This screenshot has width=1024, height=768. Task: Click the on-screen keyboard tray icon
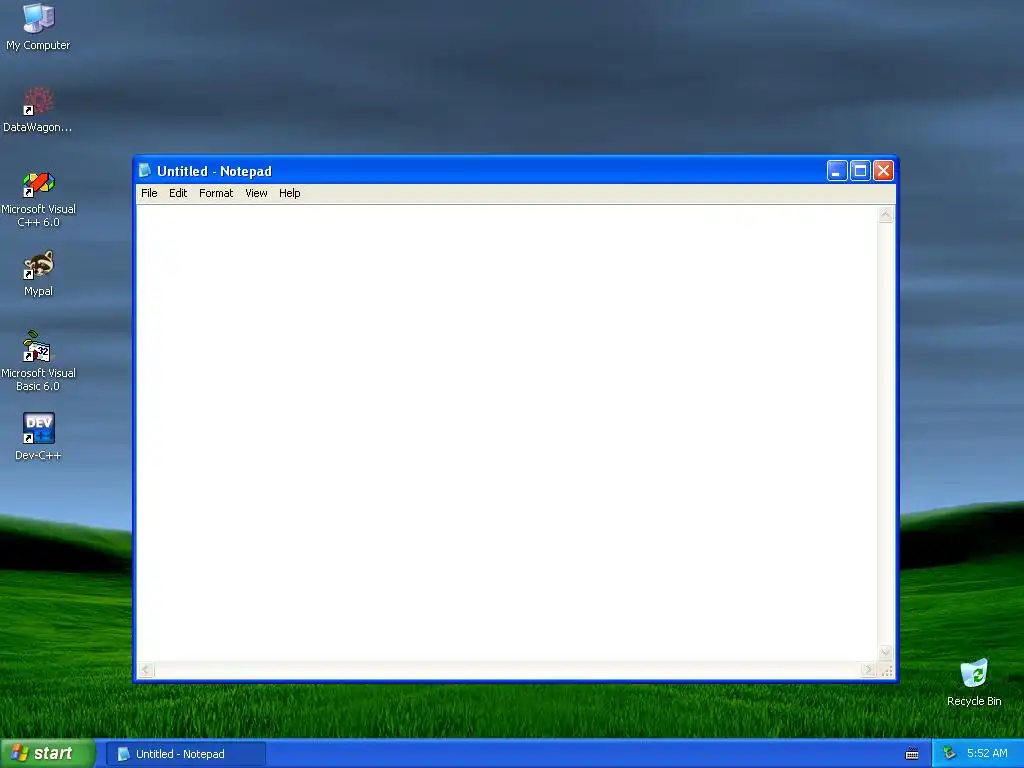coord(912,754)
